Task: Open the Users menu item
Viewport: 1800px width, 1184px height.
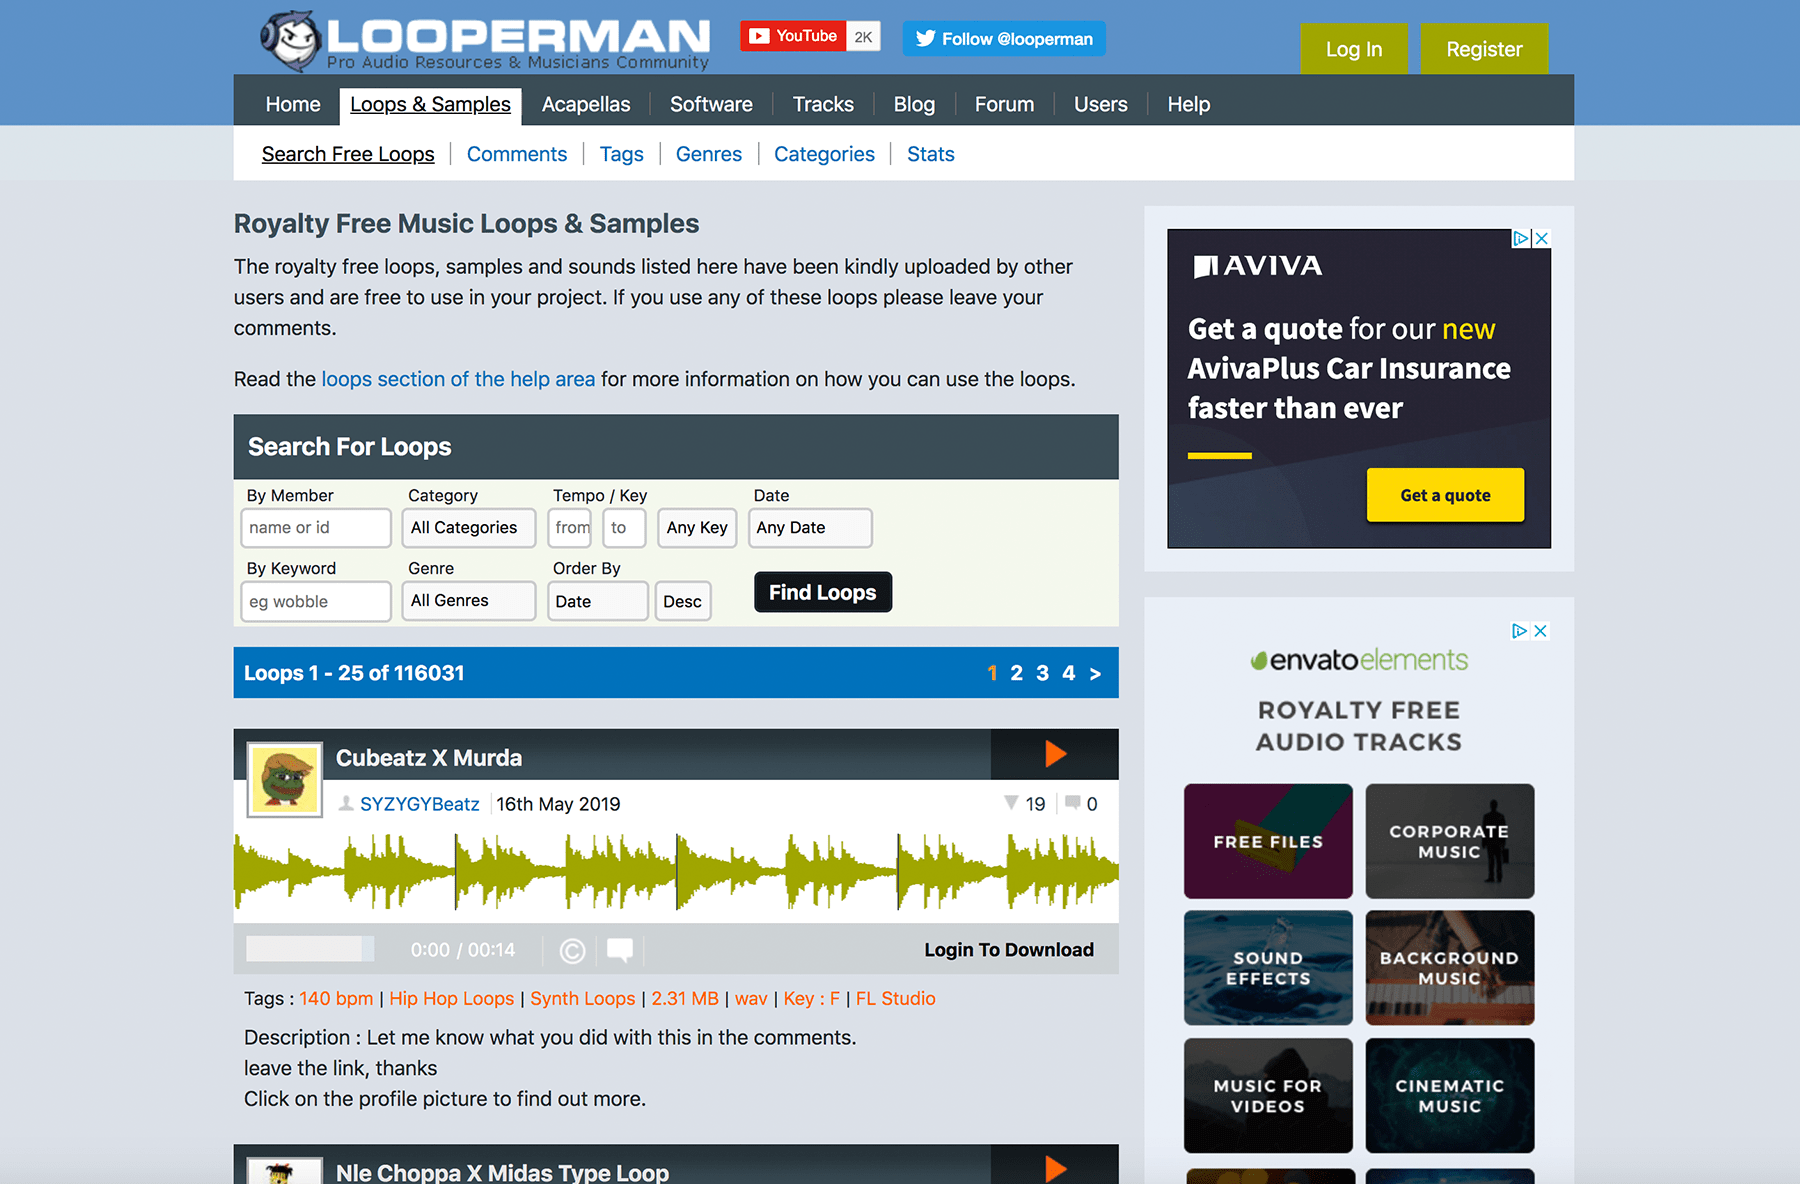Action: click(x=1100, y=104)
